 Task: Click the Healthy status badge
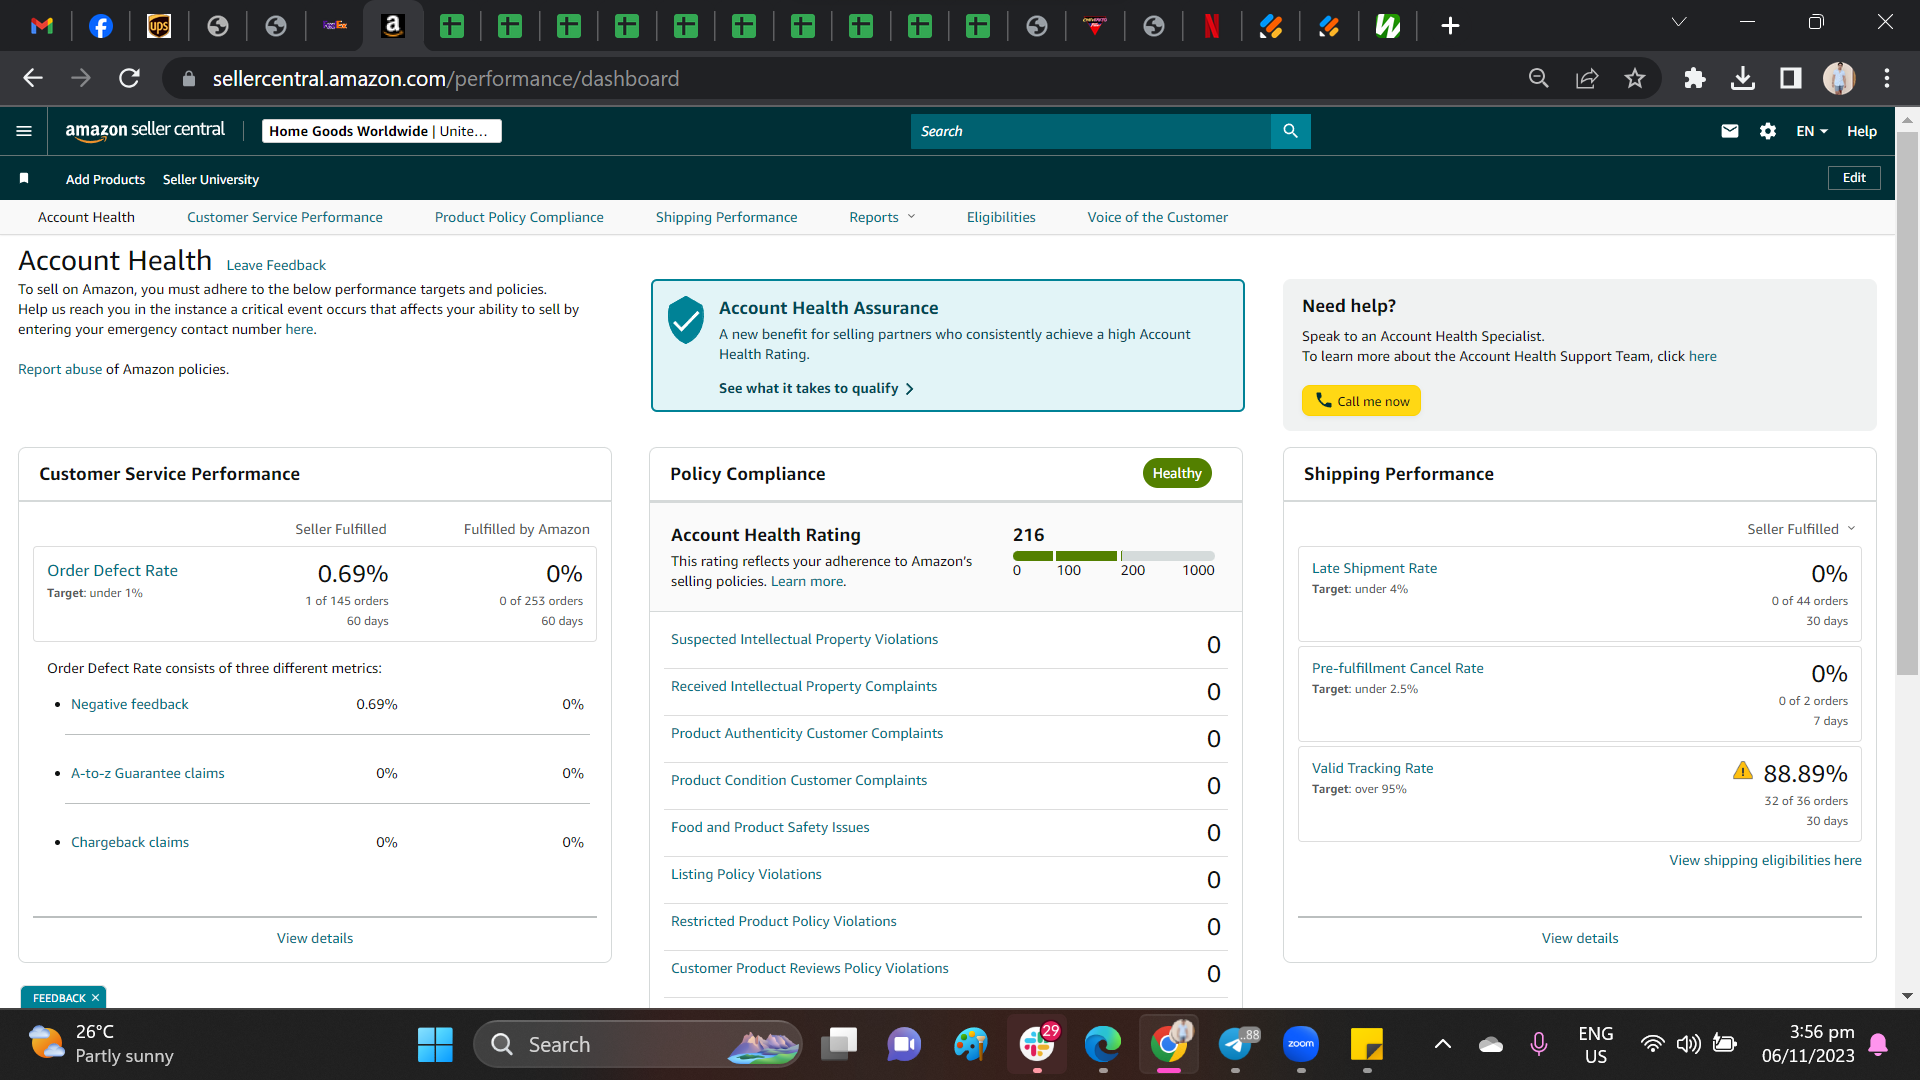click(1177, 473)
